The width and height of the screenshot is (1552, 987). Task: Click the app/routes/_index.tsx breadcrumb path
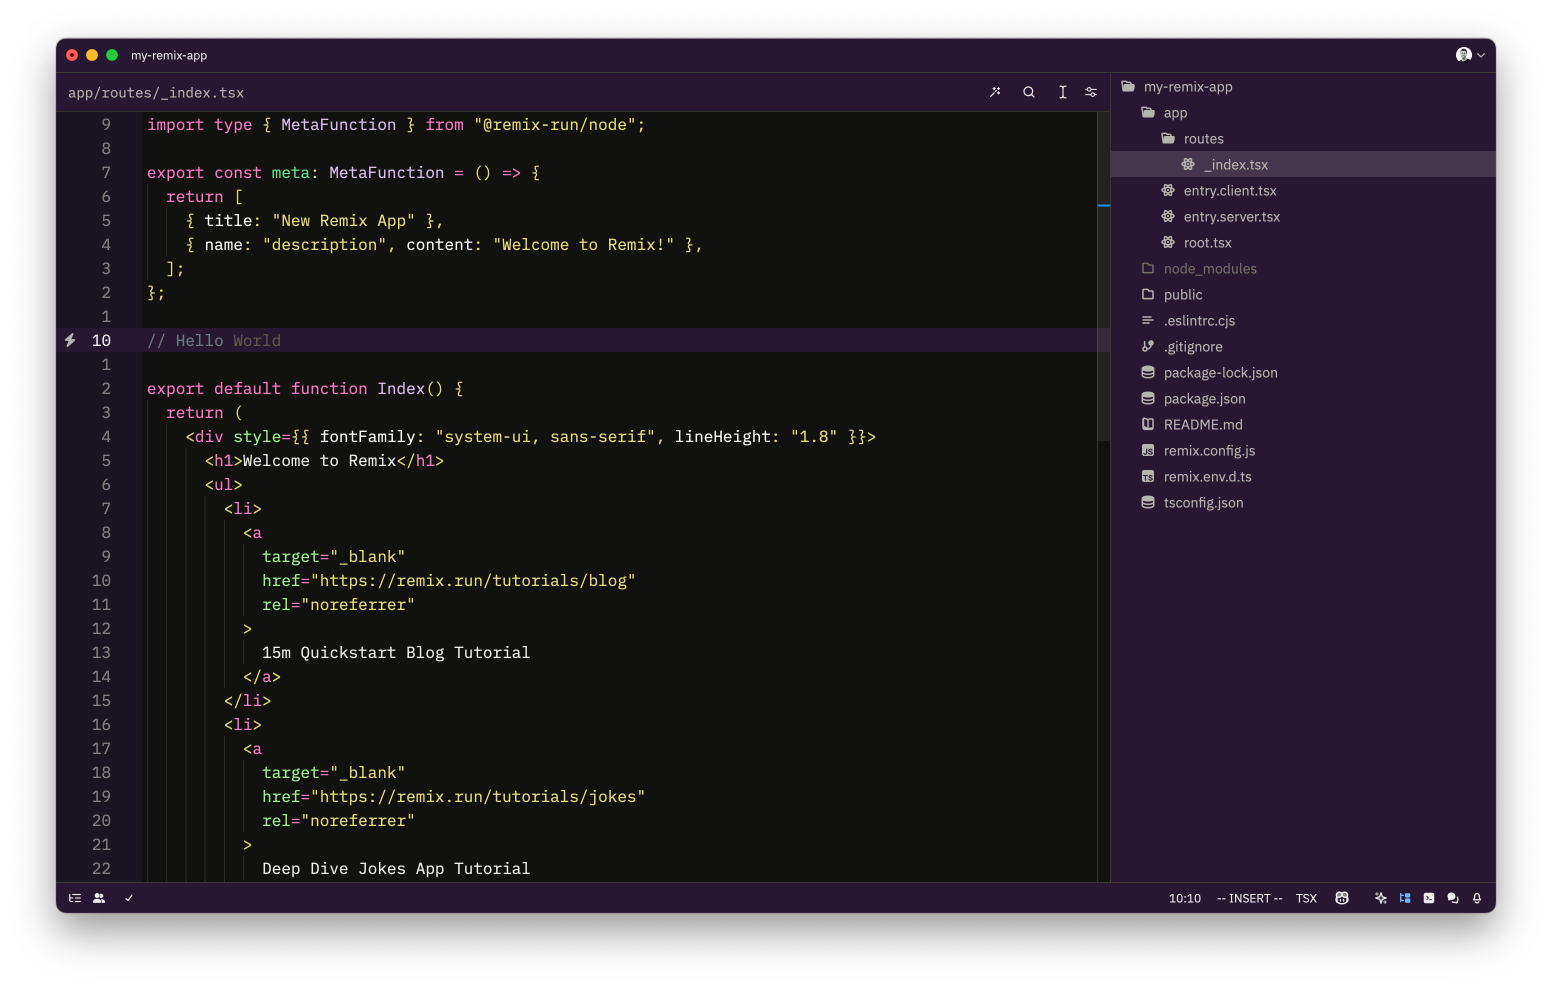pyautogui.click(x=156, y=93)
